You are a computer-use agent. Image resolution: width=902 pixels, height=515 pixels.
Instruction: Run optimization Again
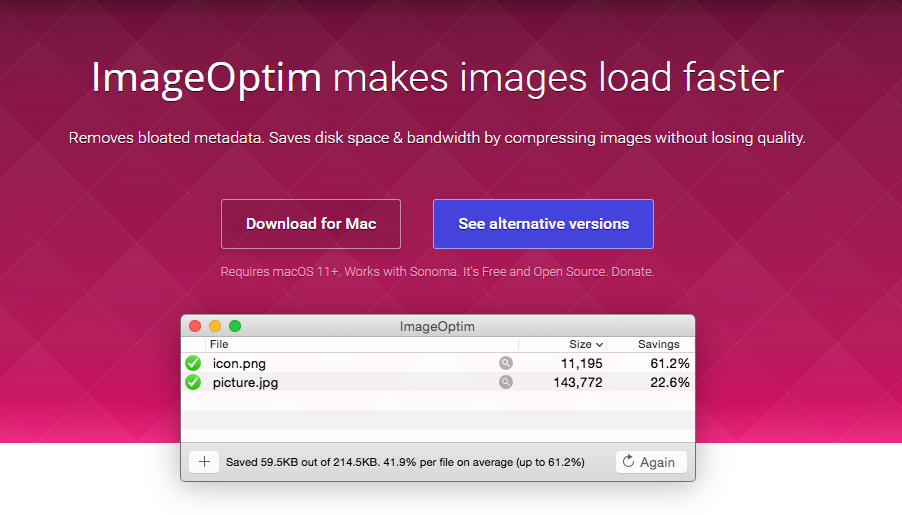click(x=651, y=462)
